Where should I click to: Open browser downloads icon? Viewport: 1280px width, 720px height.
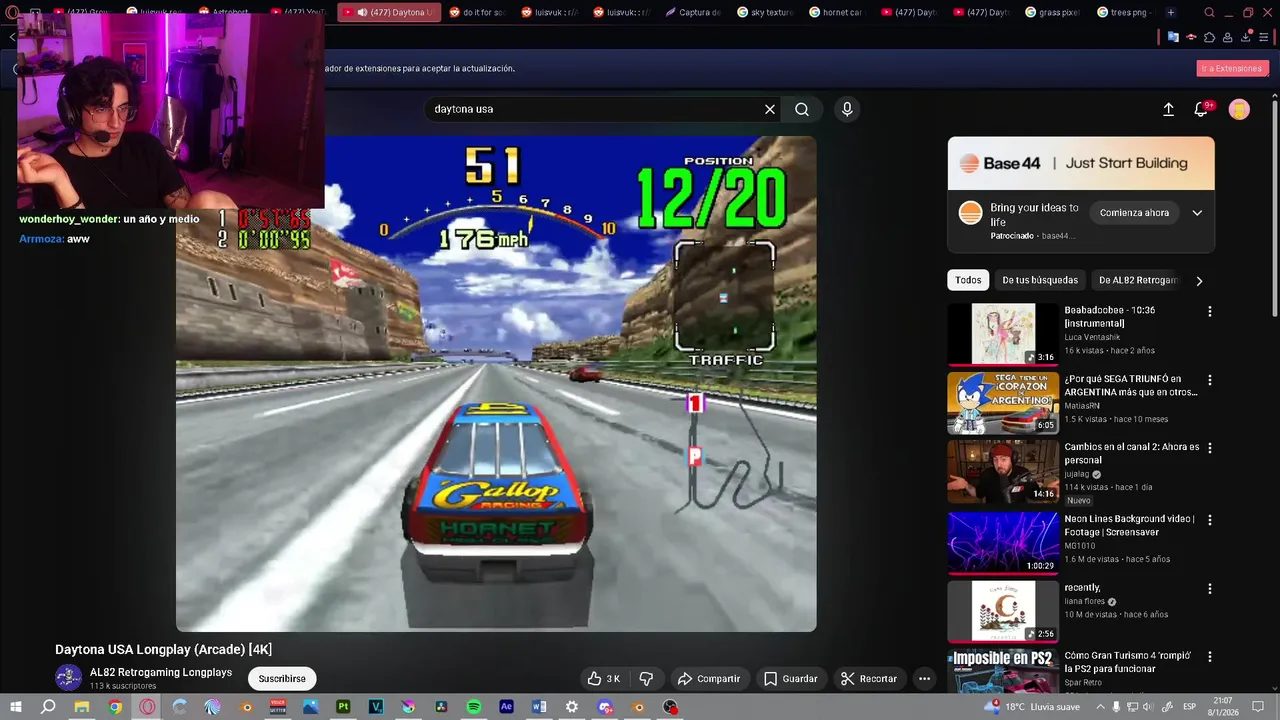point(1246,38)
